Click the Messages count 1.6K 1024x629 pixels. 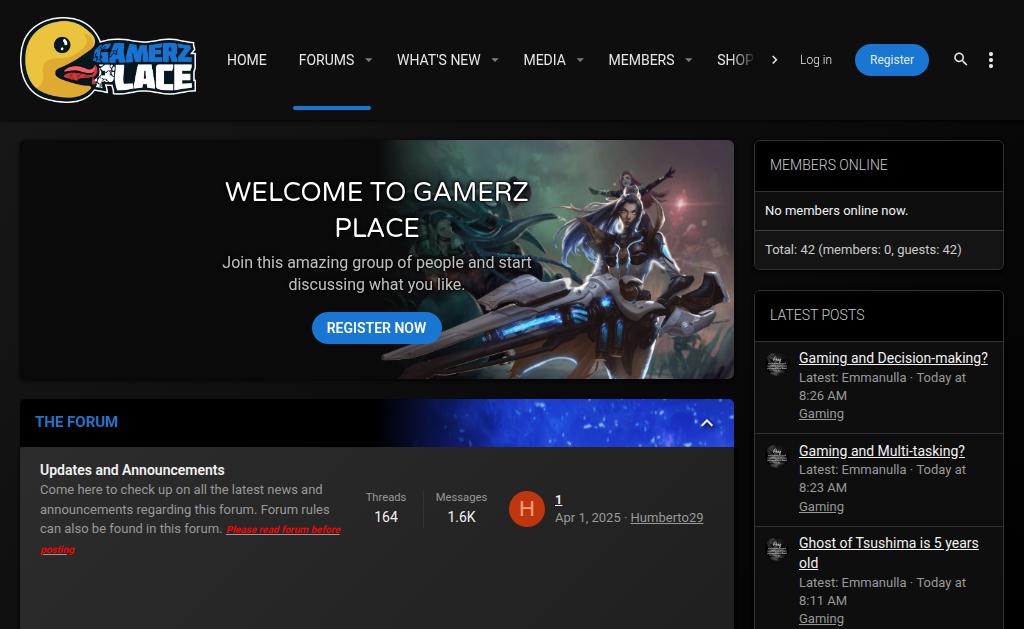[461, 517]
